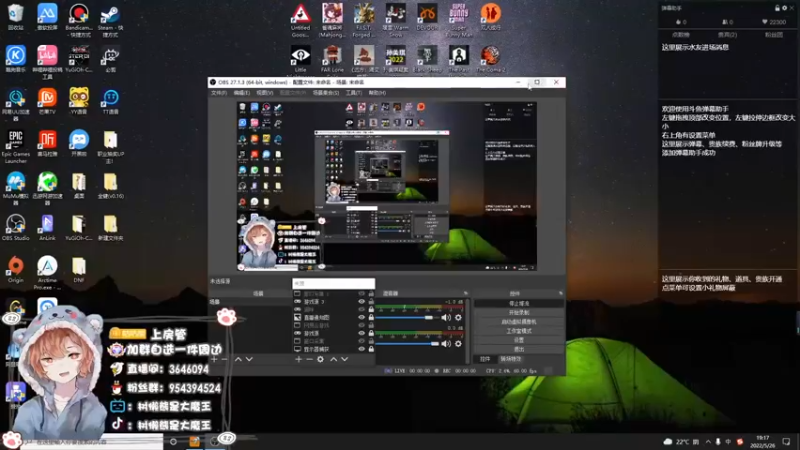Toggle lock on 游戏源 3 source
Image resolution: width=800 pixels, height=450 pixels.
(371, 302)
